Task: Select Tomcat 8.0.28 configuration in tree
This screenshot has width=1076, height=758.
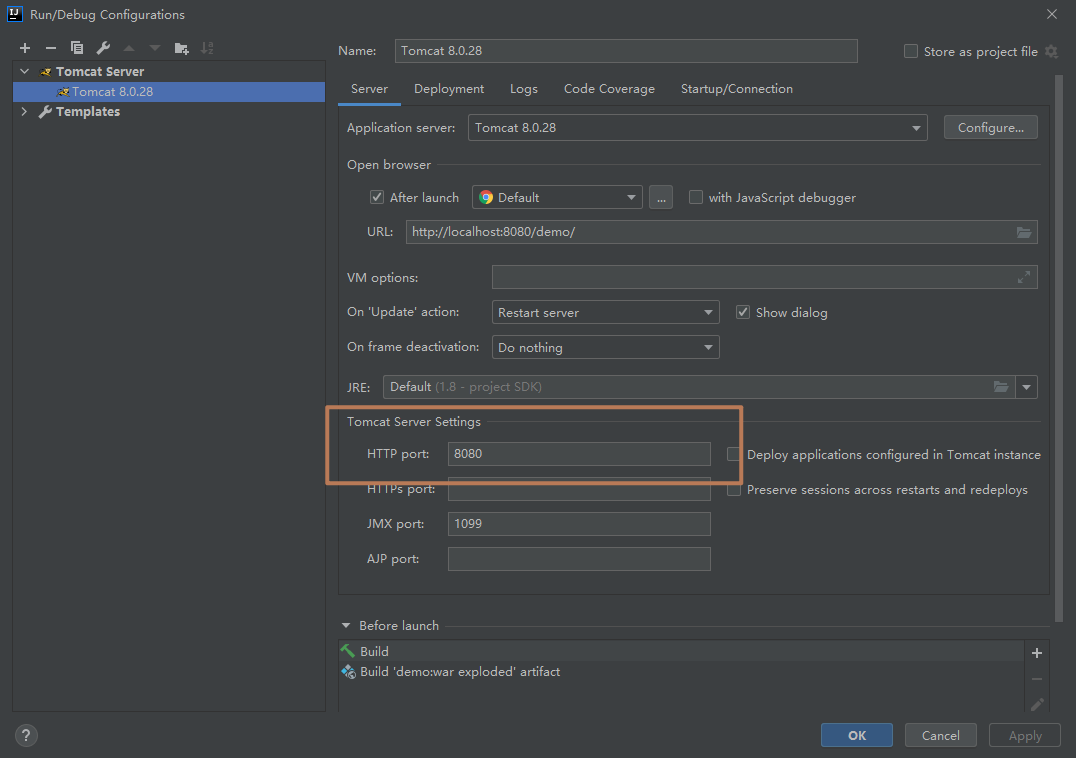Action: coord(169,92)
